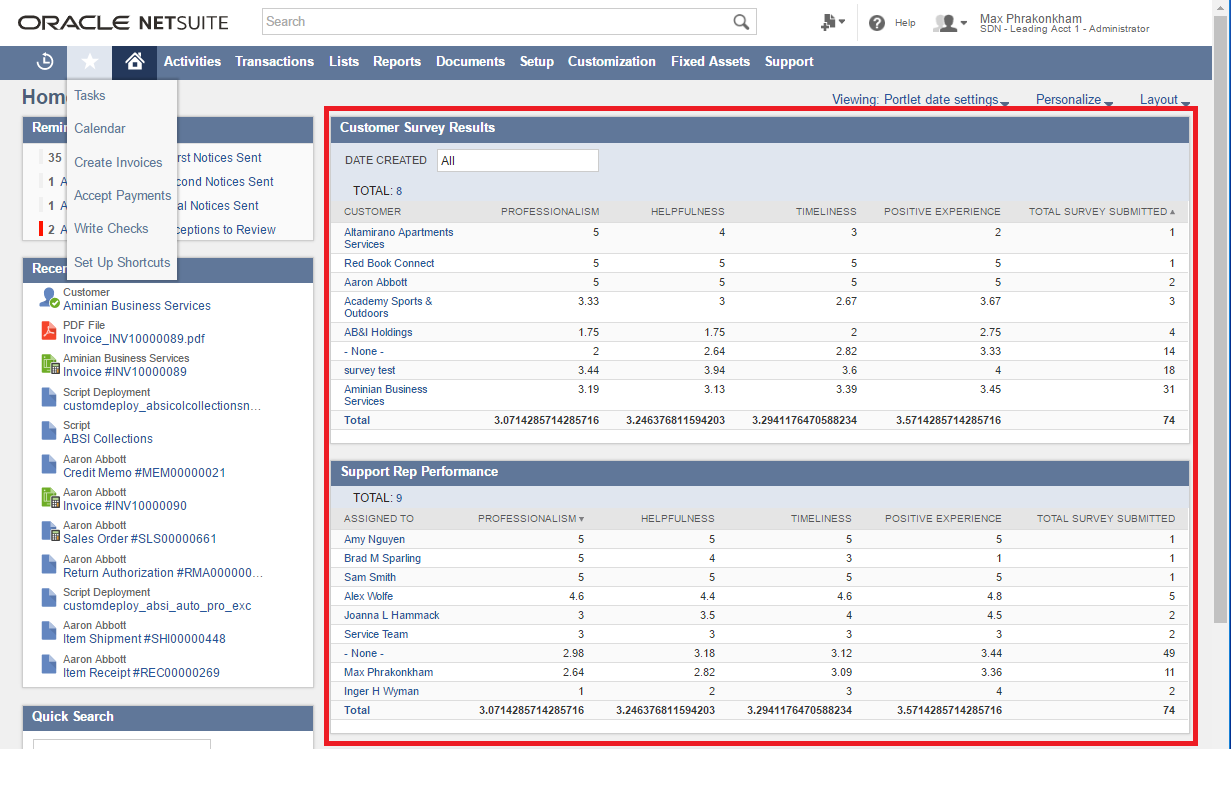
Task: Go to Home via the house icon
Action: [135, 62]
